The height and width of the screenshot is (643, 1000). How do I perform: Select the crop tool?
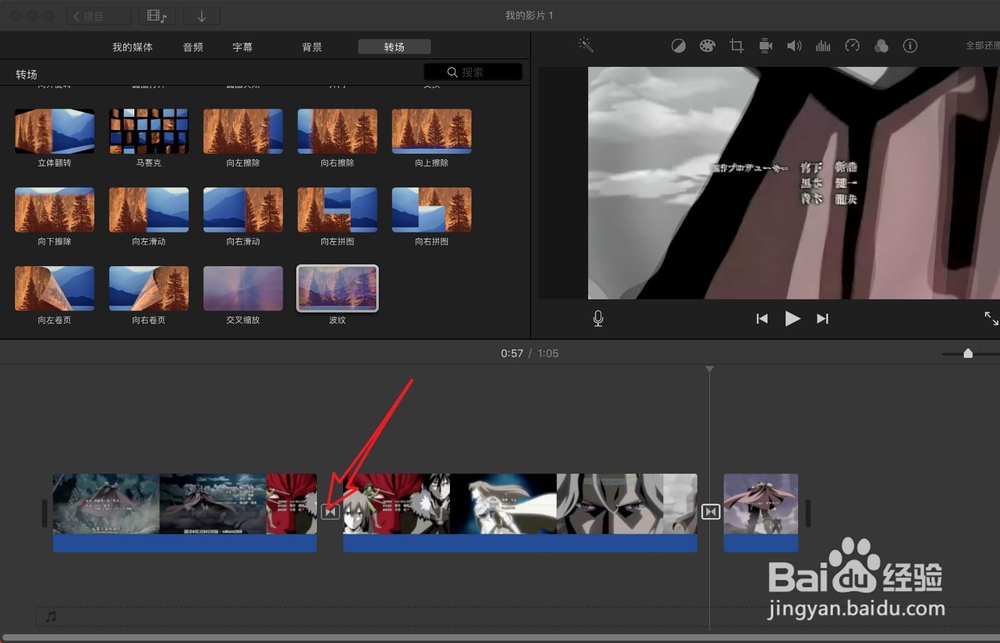click(737, 46)
